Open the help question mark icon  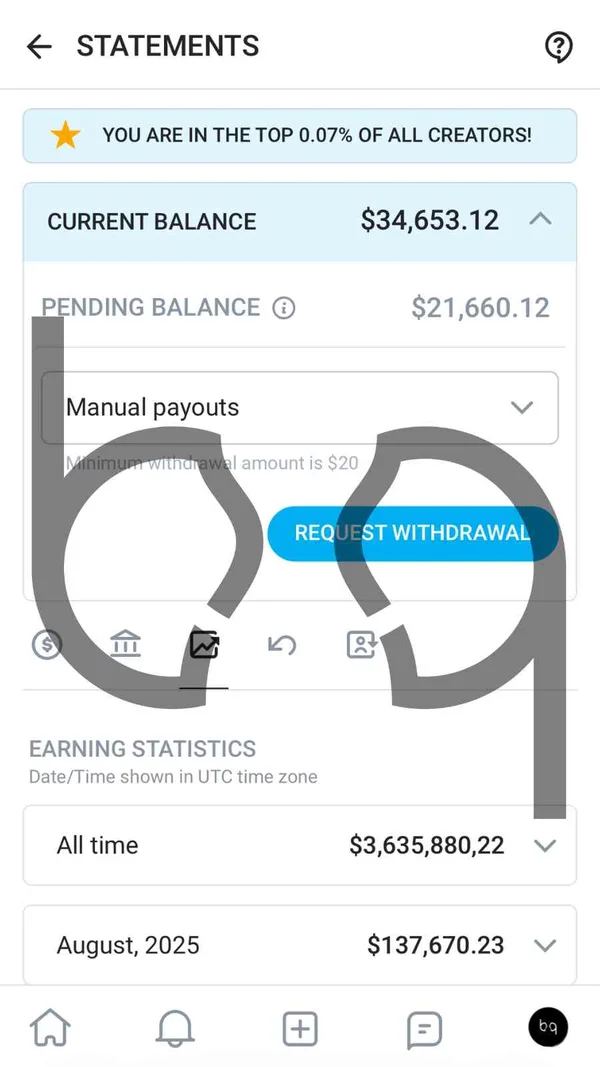(558, 46)
